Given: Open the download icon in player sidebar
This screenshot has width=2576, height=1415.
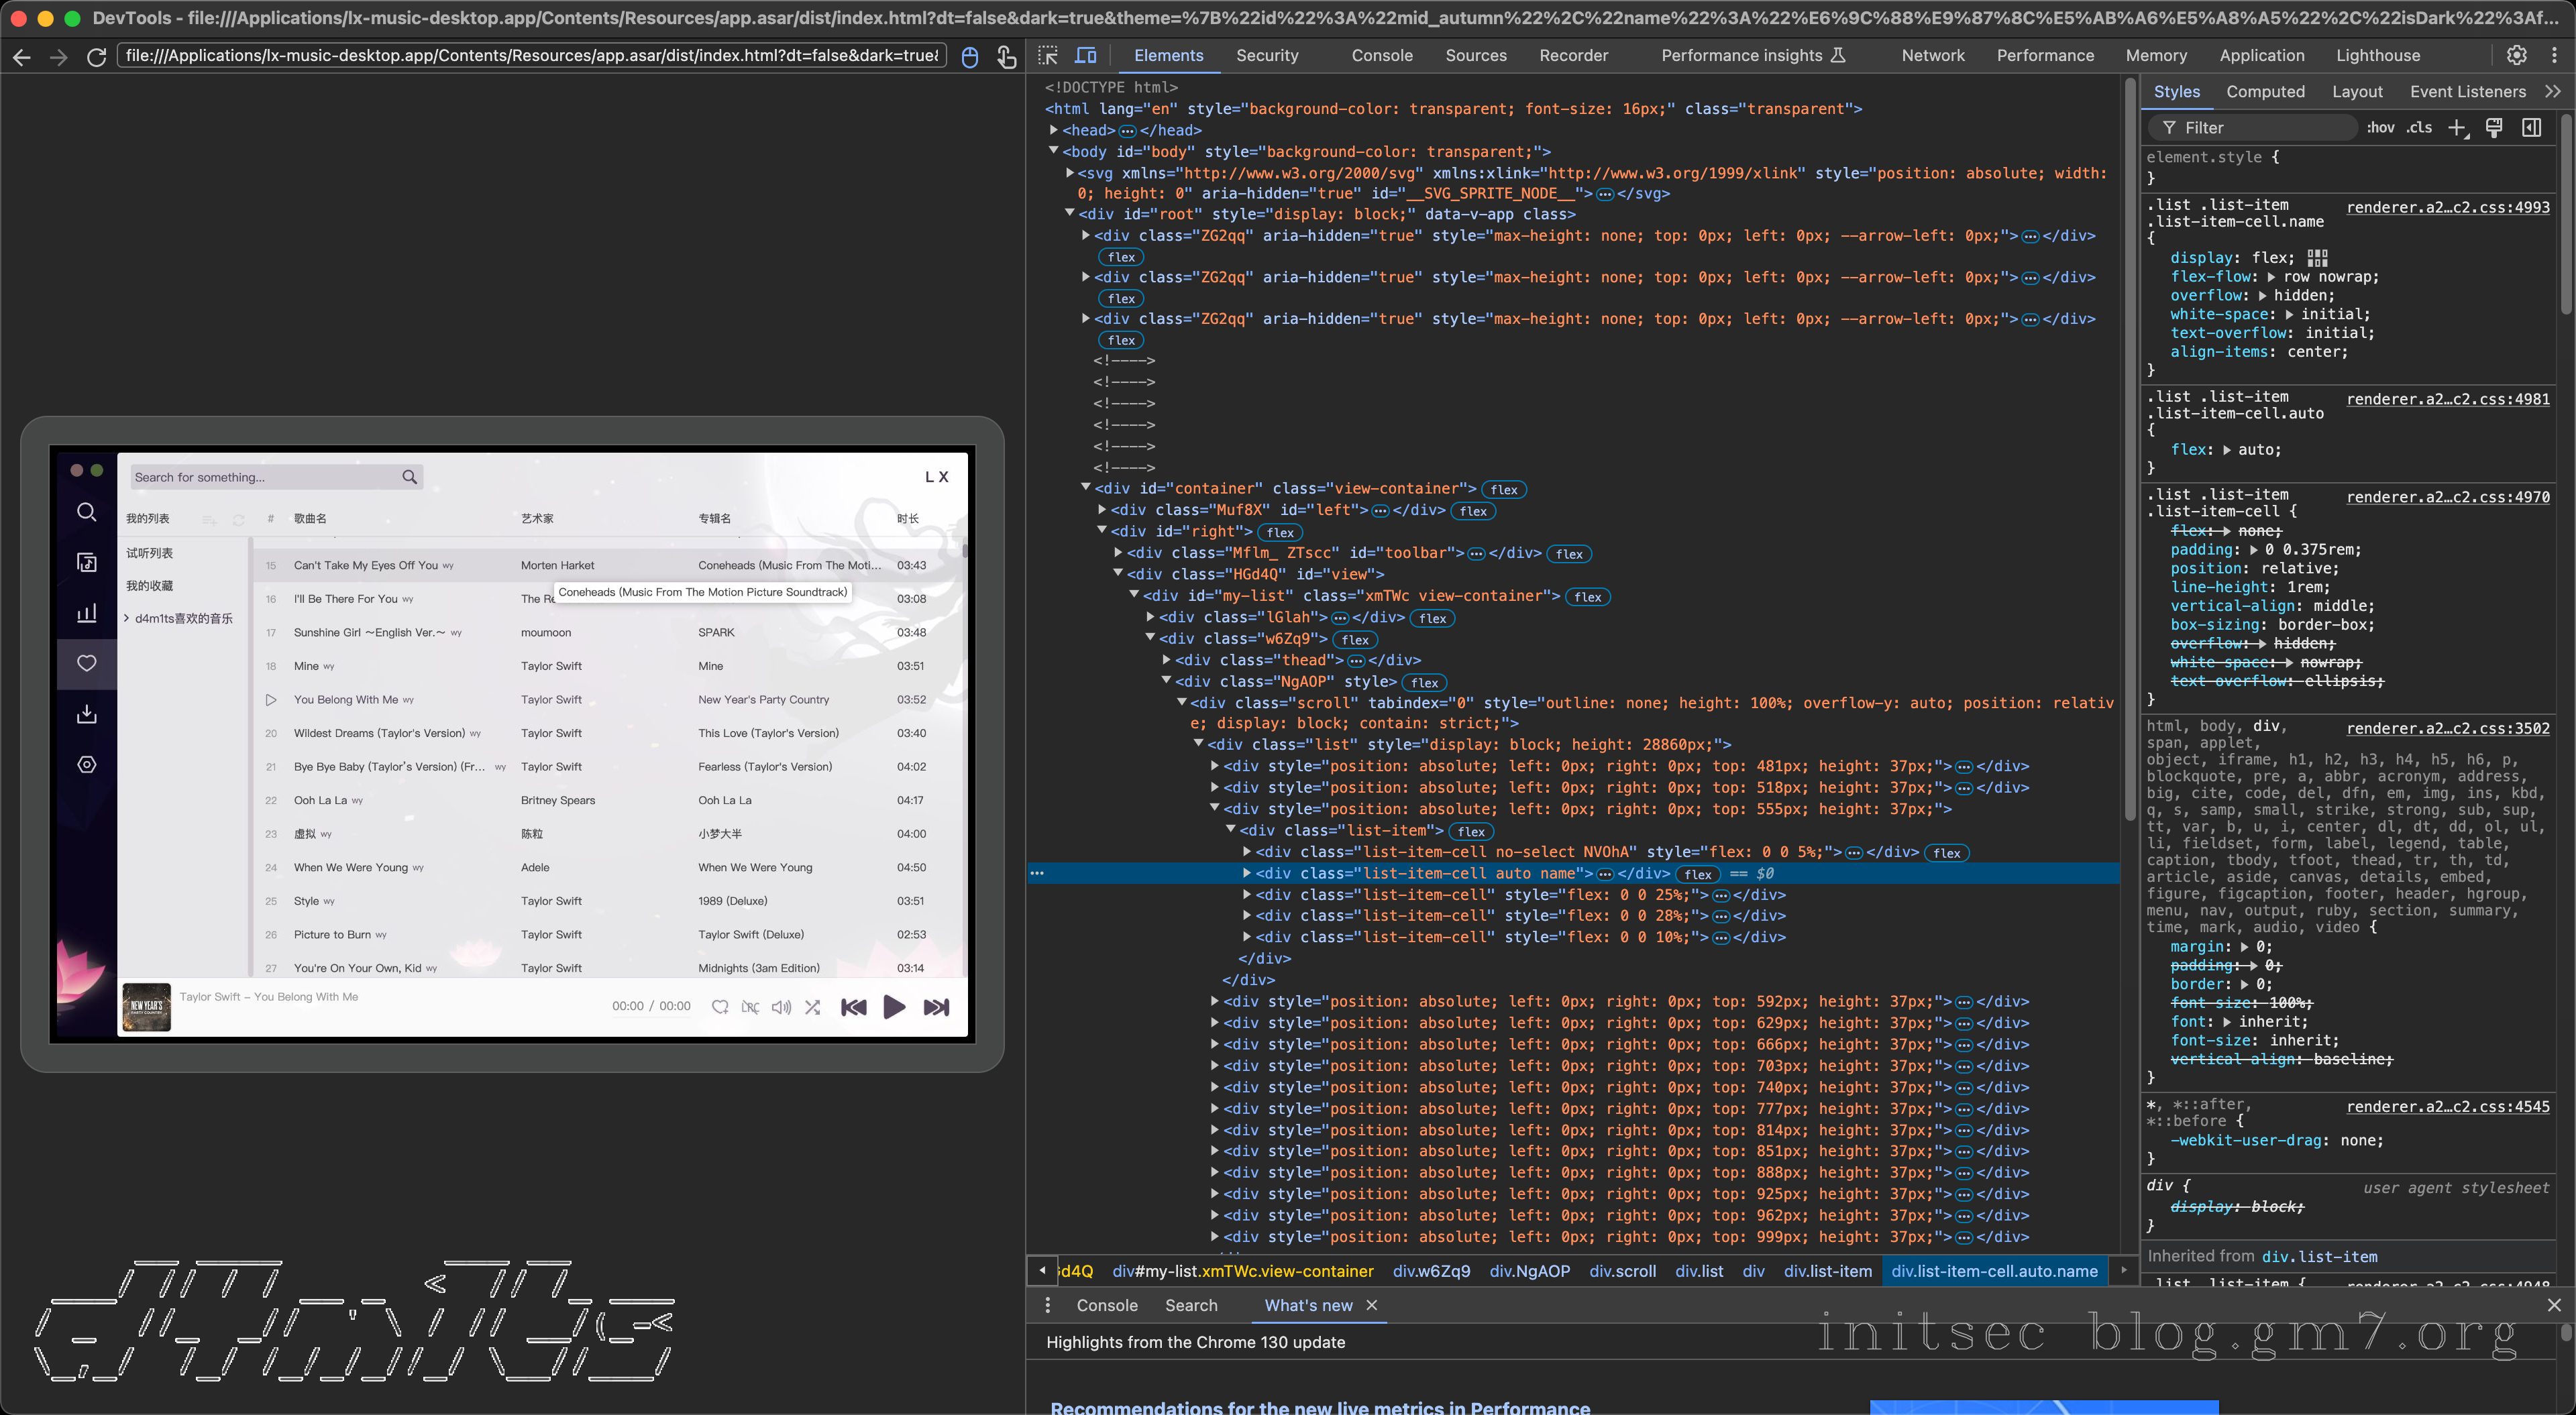Looking at the screenshot, I should [87, 714].
